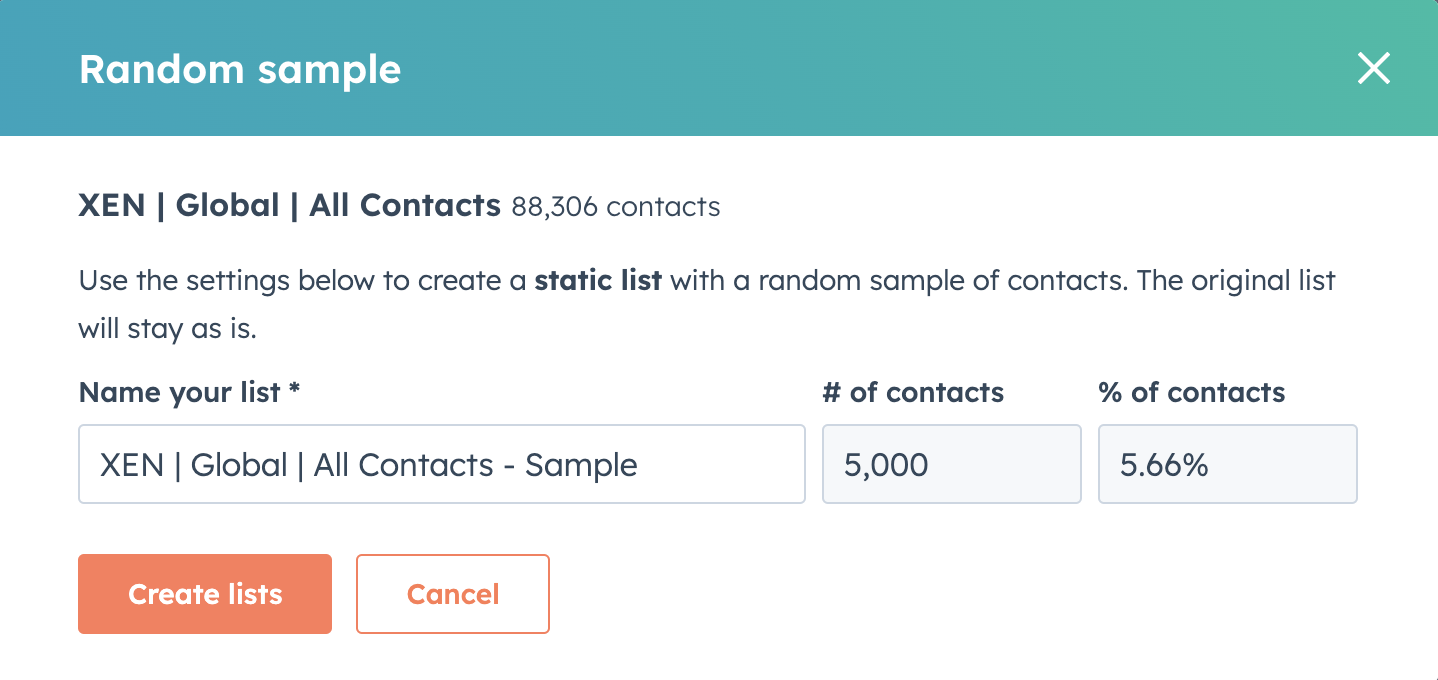Image resolution: width=1438 pixels, height=680 pixels.
Task: Click the '# of contacts' label
Action: (913, 392)
